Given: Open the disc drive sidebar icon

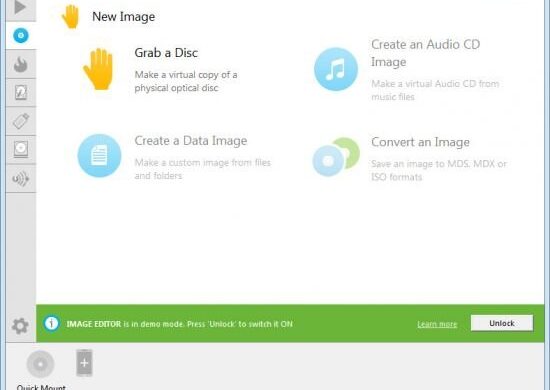Looking at the screenshot, I should coord(21,149).
